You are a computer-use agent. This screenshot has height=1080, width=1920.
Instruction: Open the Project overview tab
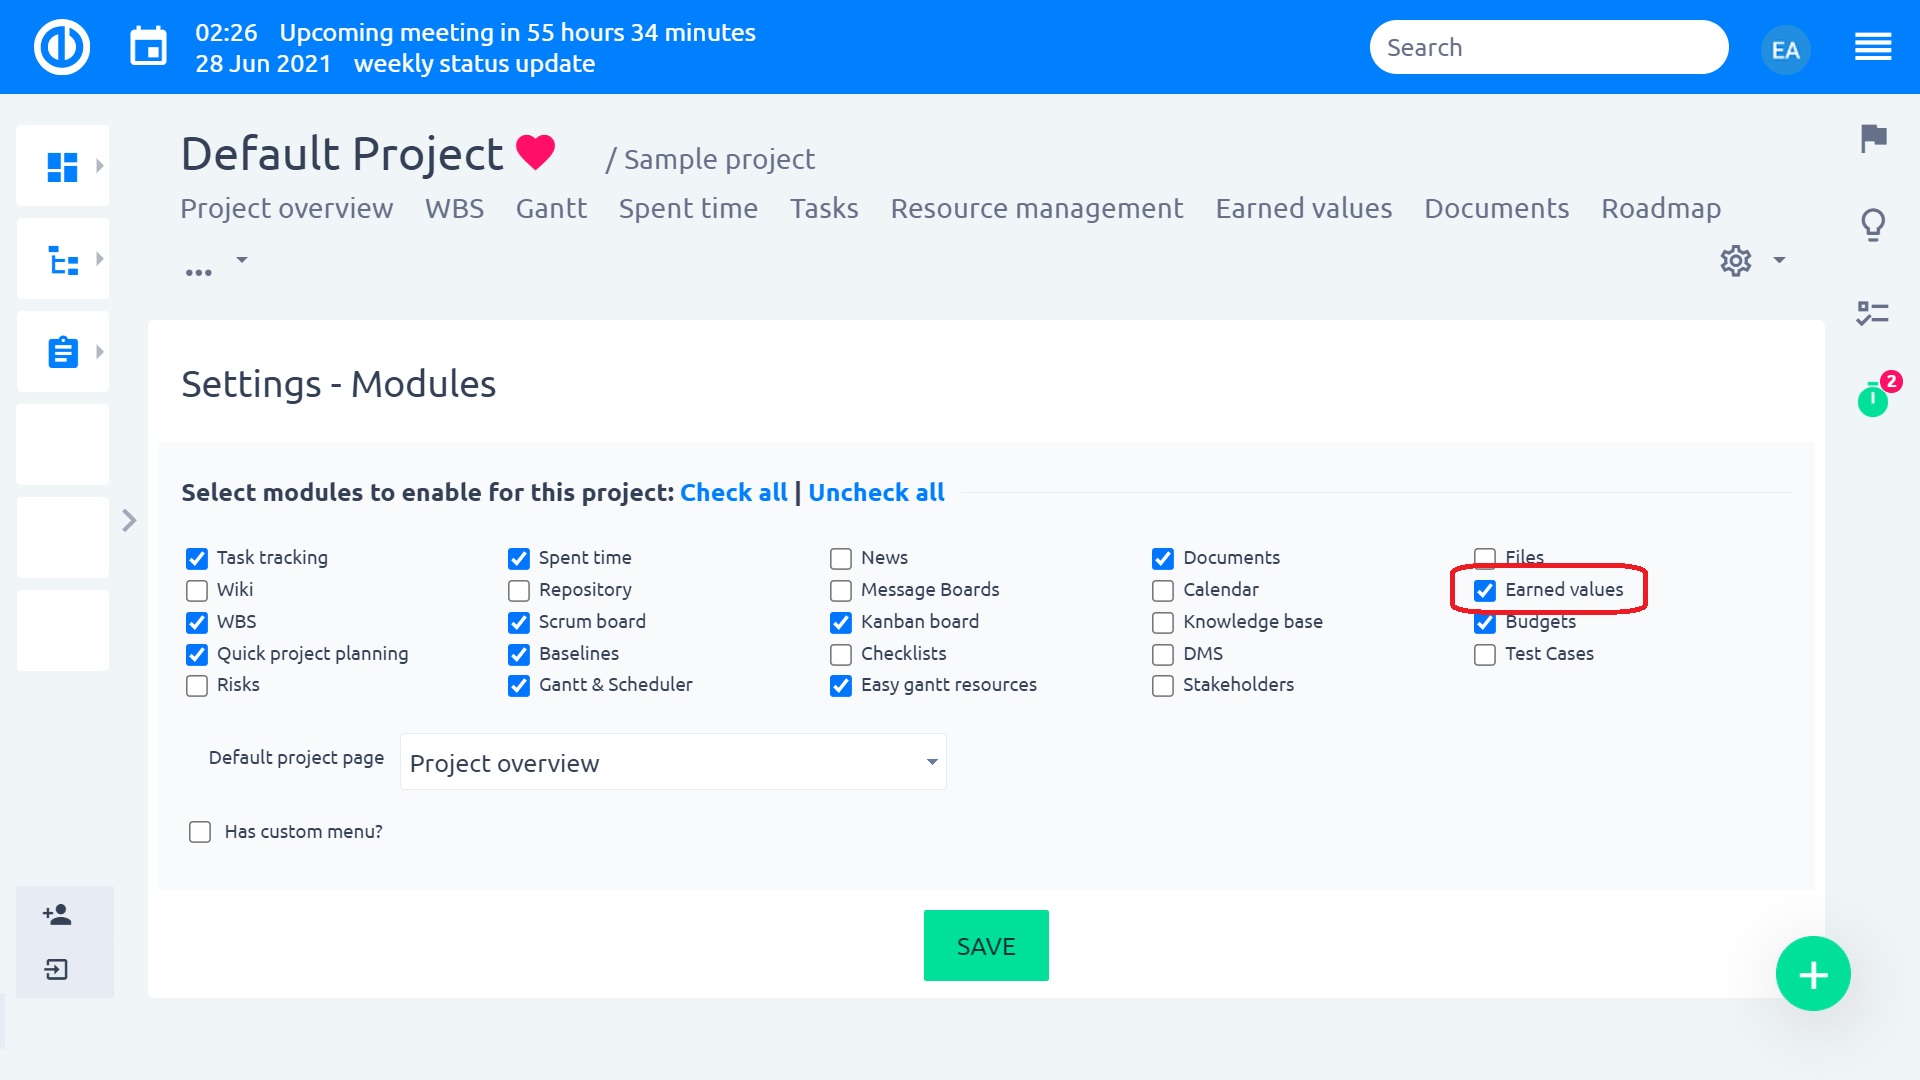pos(287,208)
